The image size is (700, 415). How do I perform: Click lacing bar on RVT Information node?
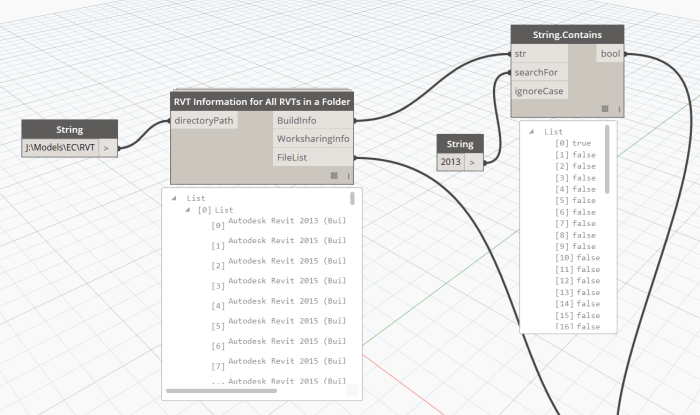click(x=347, y=177)
